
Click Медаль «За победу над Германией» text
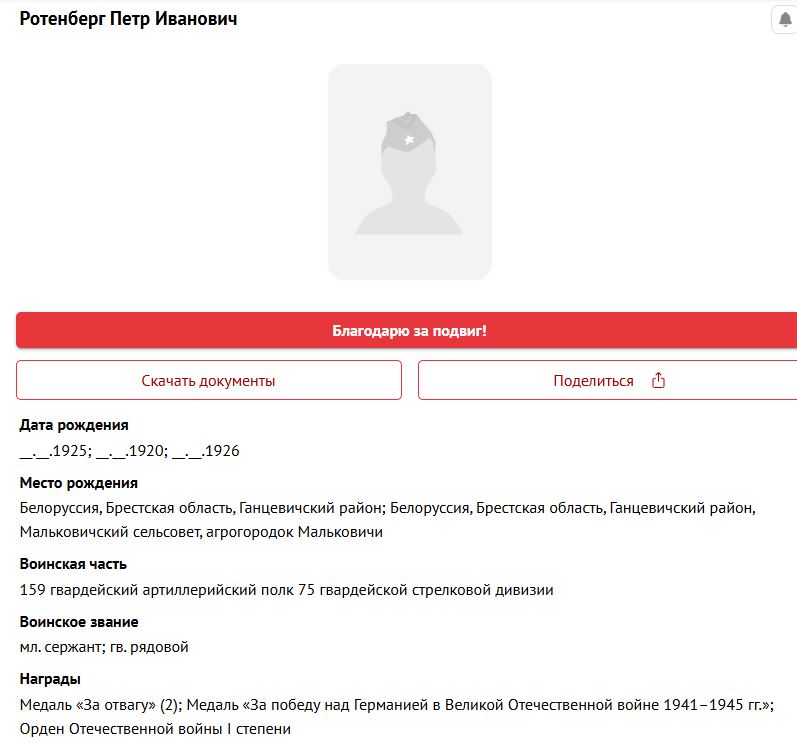[480, 705]
